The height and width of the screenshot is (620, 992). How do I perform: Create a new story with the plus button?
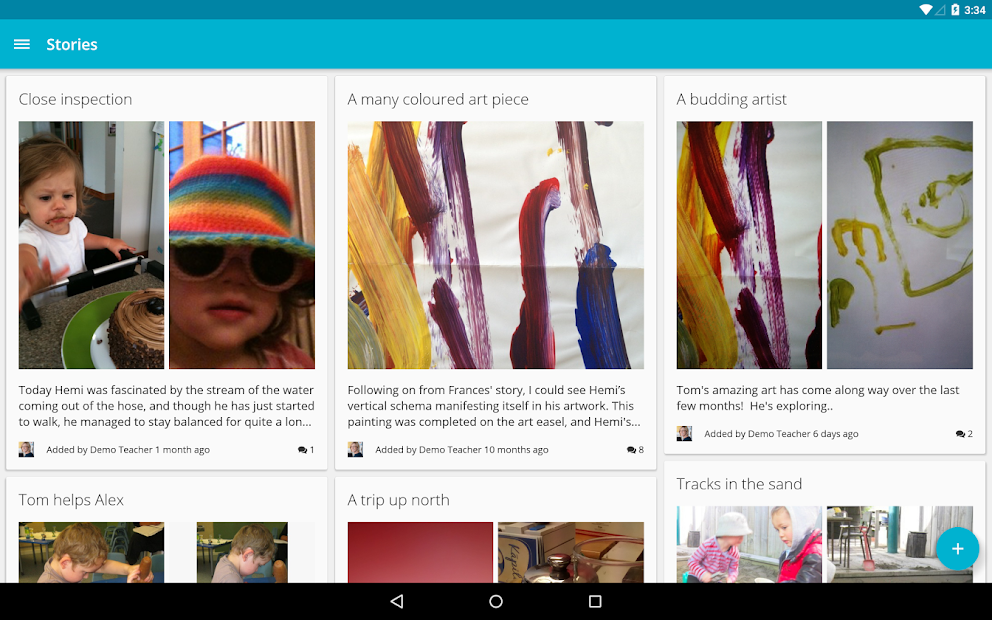[x=958, y=548]
